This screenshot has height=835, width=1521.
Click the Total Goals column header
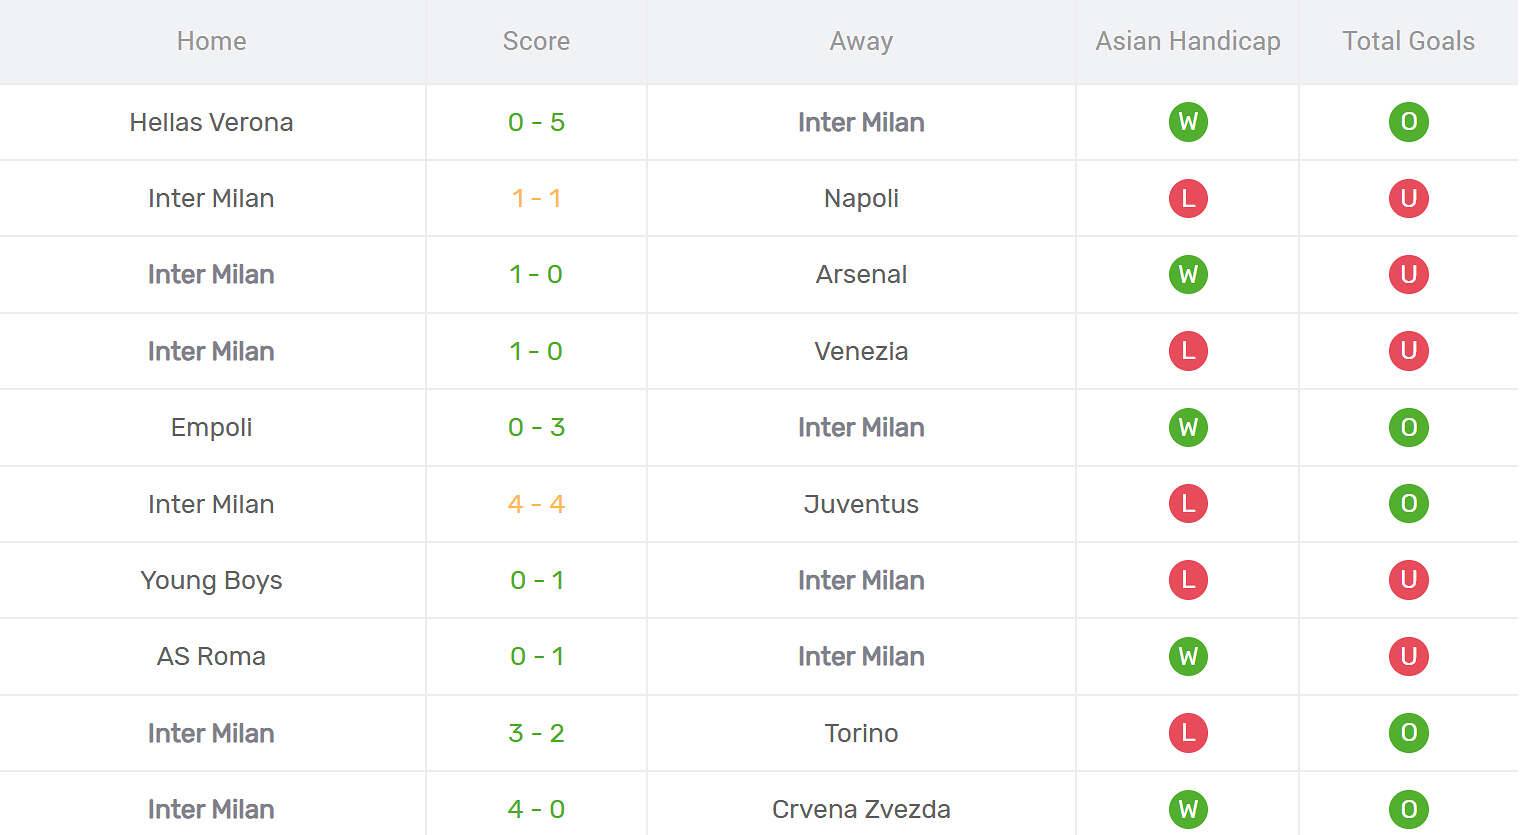[1408, 41]
